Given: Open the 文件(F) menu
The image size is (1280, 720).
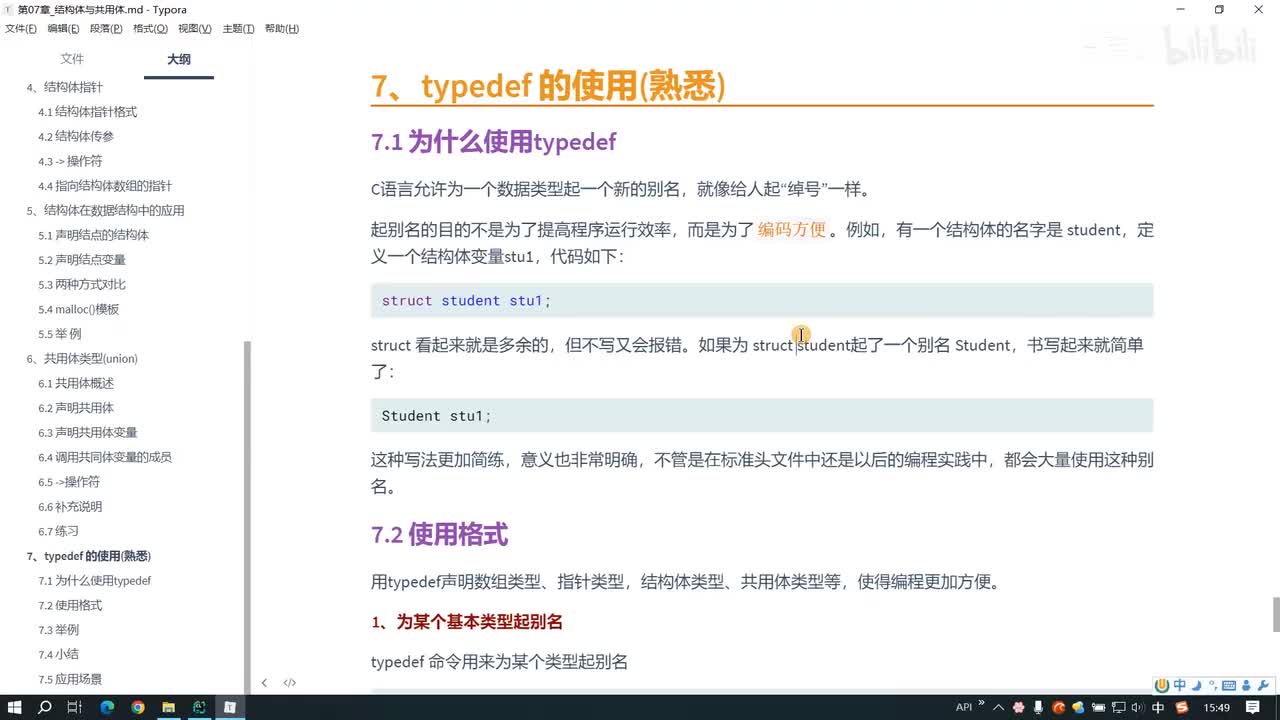Looking at the screenshot, I should [21, 29].
